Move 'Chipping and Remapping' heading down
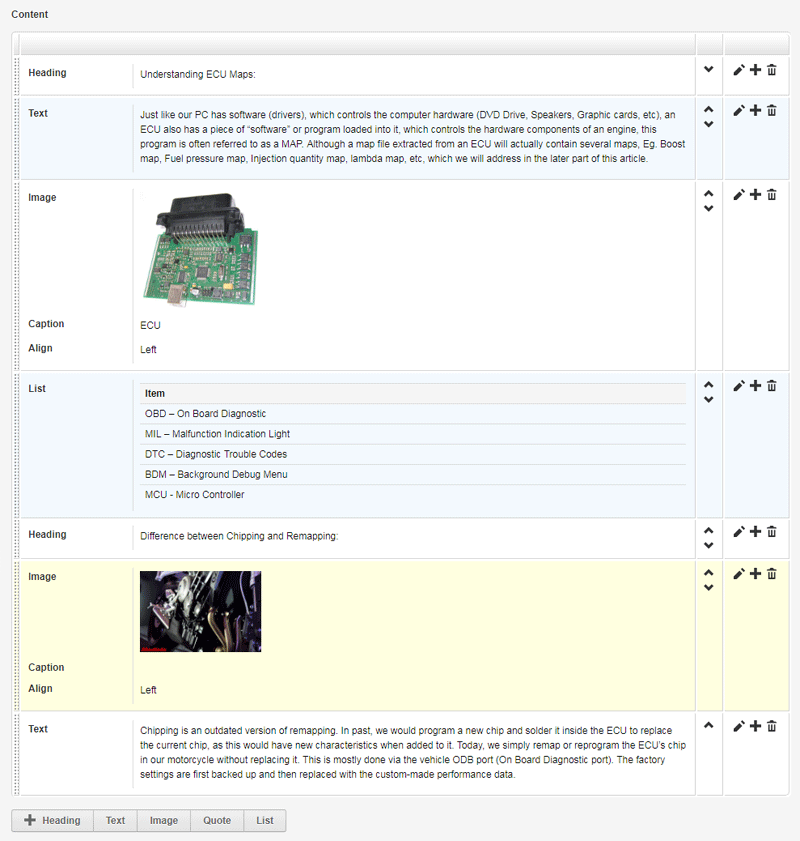This screenshot has height=841, width=800. pyautogui.click(x=709, y=545)
